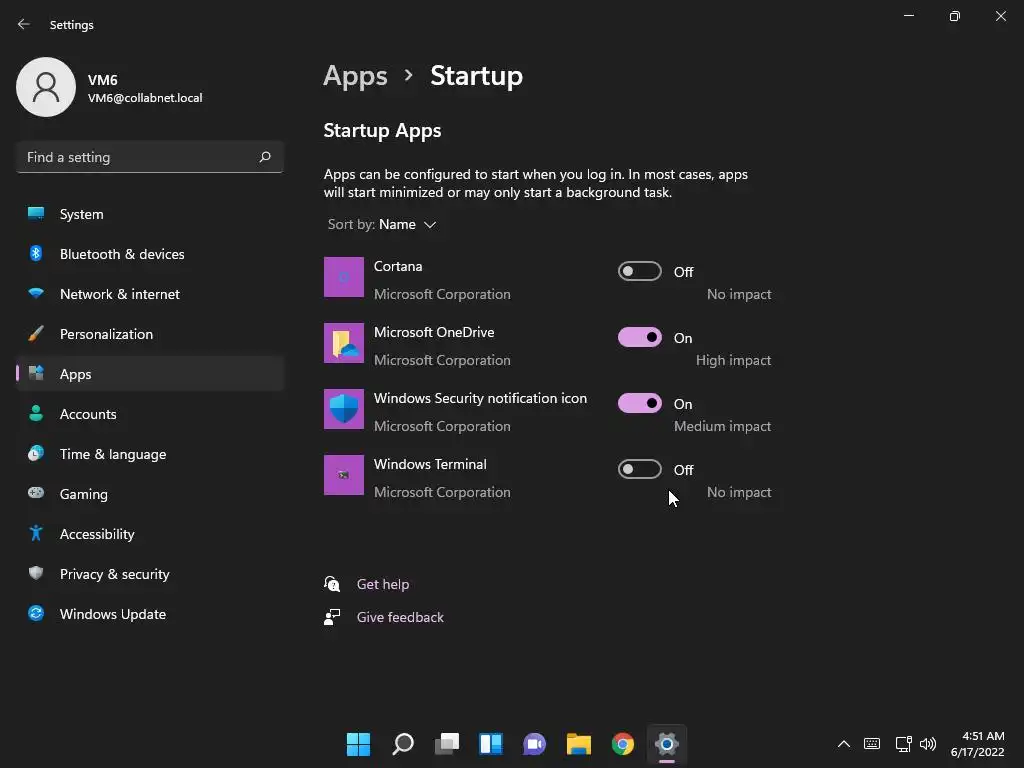Turn on Windows Terminal startup toggle

pos(639,469)
